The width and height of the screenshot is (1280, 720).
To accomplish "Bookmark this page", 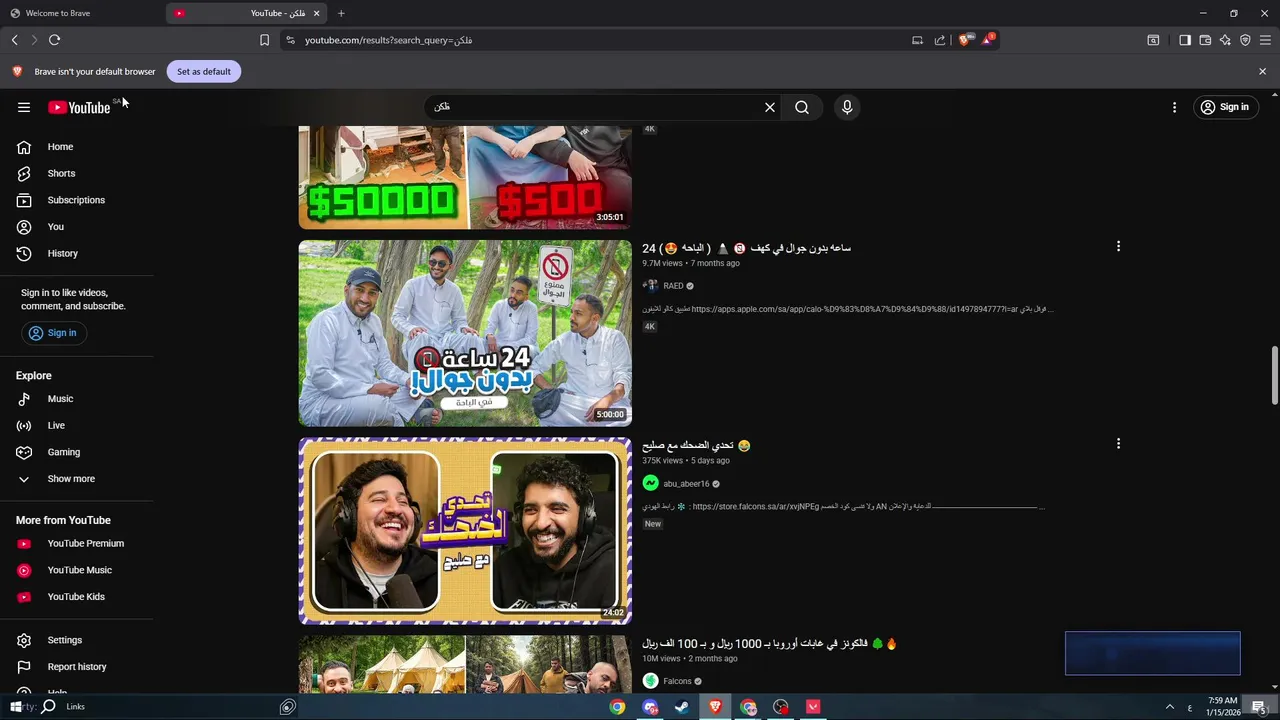I will (264, 40).
